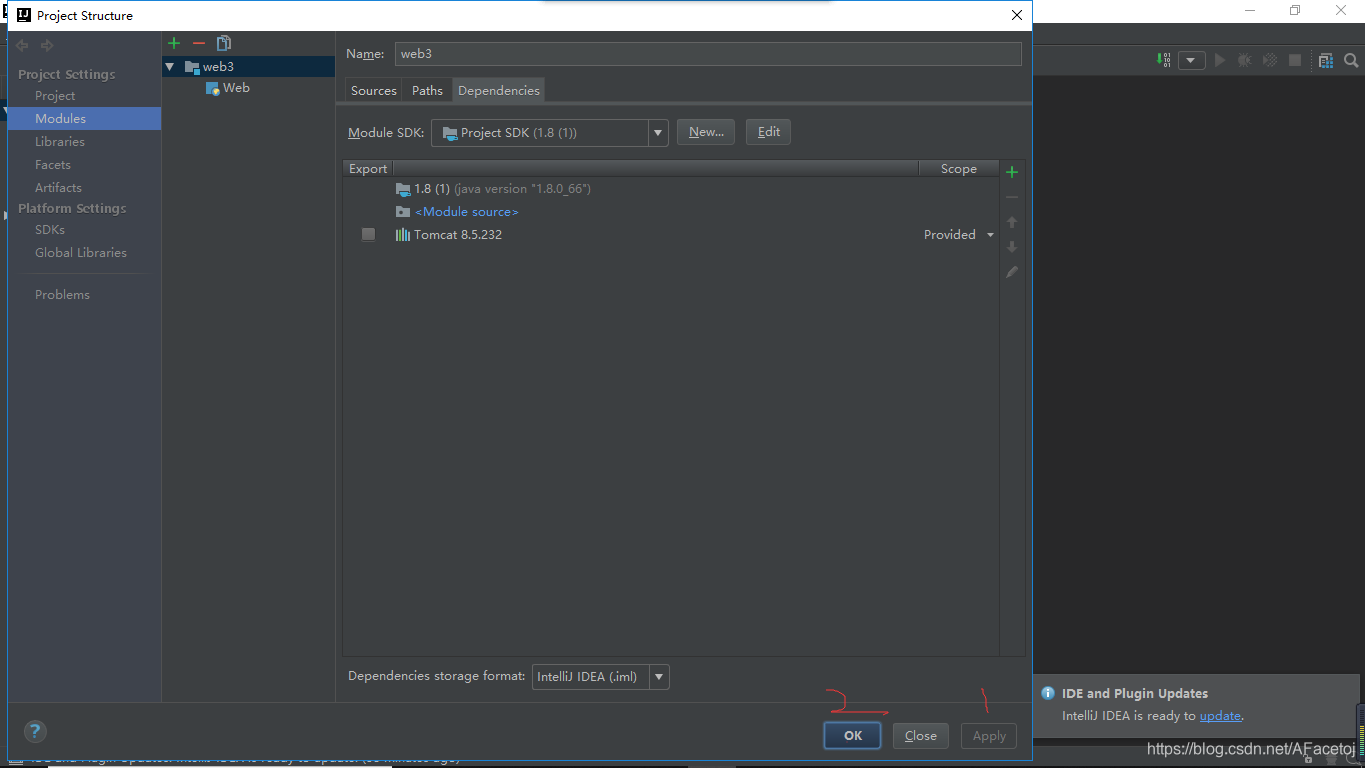Add a new module with green plus
Viewport: 1365px width, 768px height.
point(174,43)
